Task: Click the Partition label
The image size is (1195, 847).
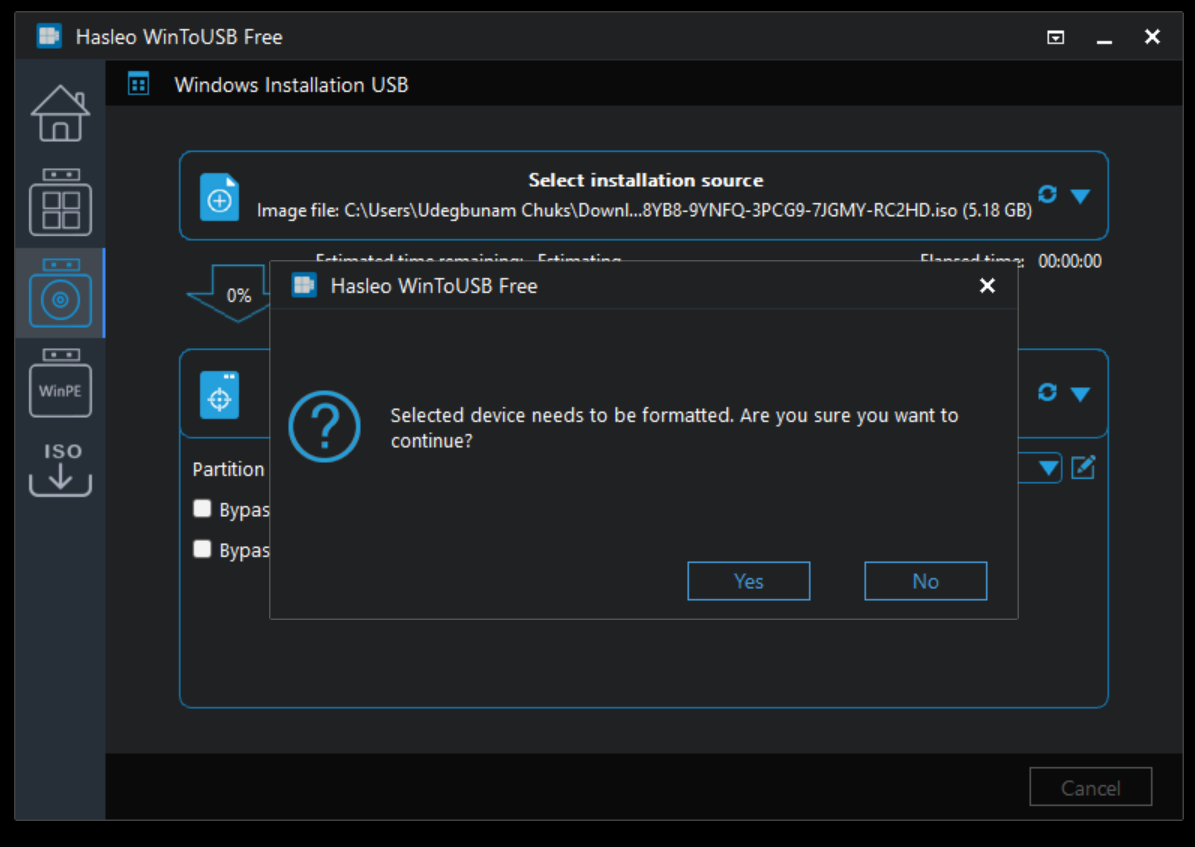Action: click(x=228, y=469)
